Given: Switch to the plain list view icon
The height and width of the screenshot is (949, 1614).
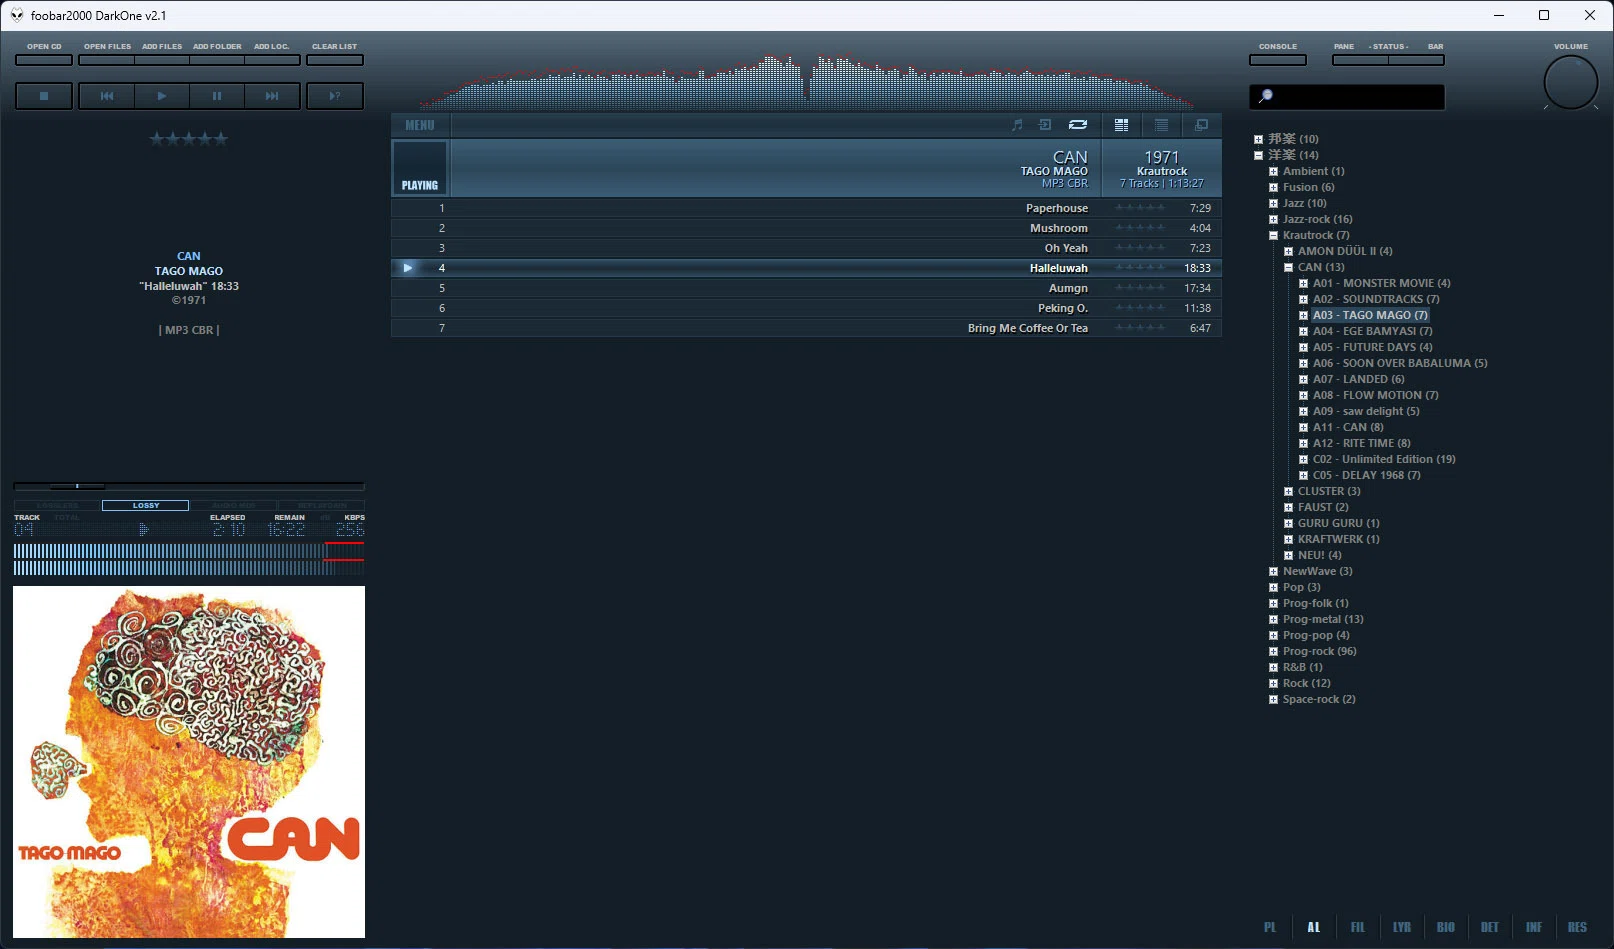Looking at the screenshot, I should (1161, 125).
